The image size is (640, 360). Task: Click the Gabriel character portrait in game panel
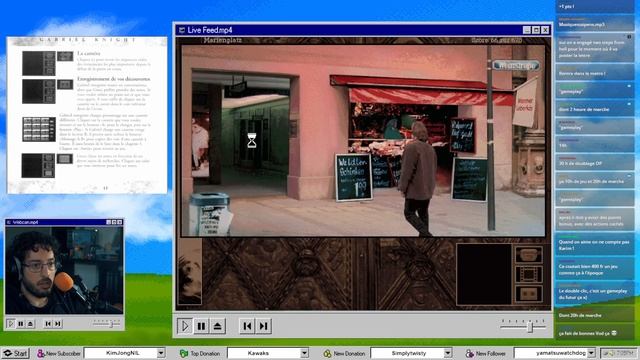[x=190, y=271]
